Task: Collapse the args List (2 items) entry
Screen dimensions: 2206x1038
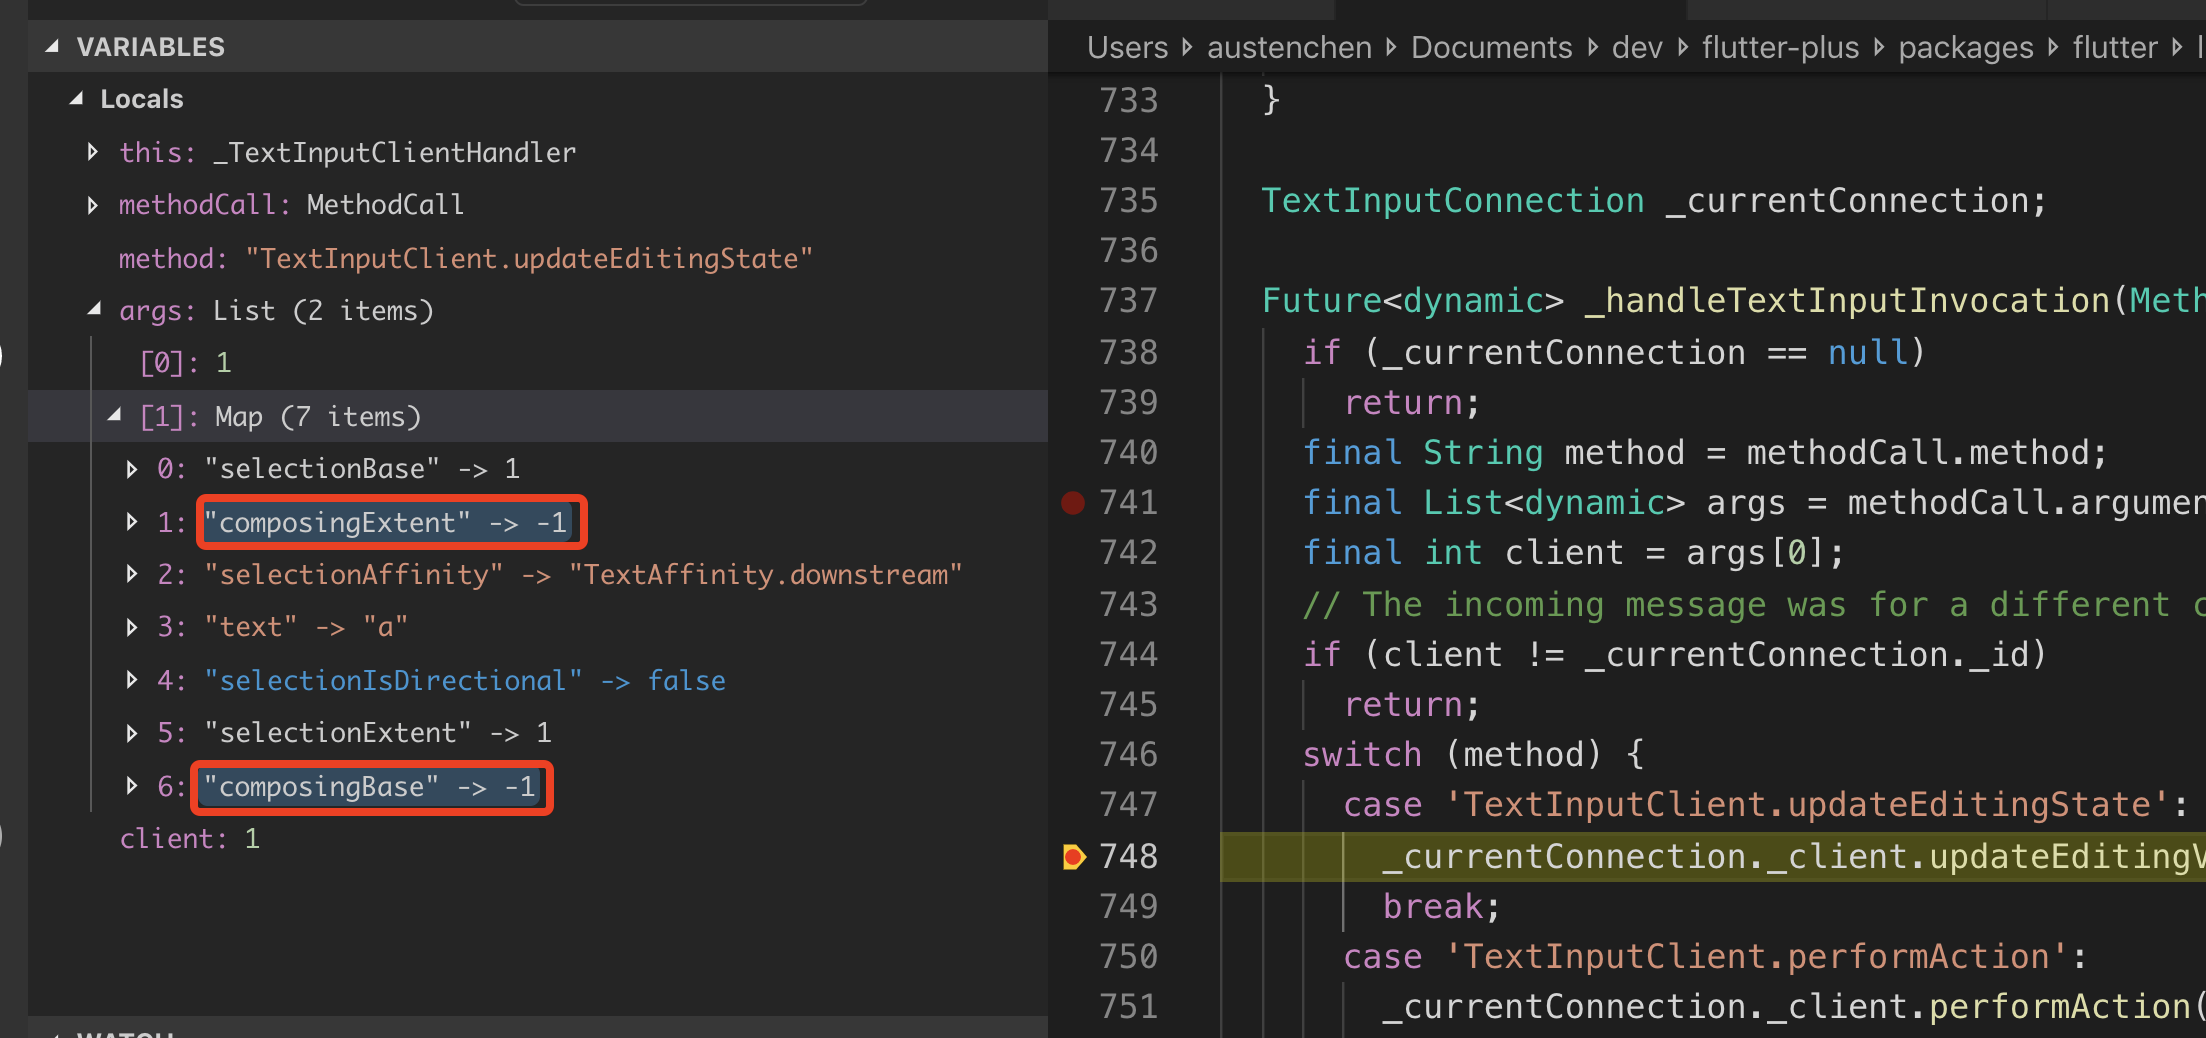Action: coord(93,309)
